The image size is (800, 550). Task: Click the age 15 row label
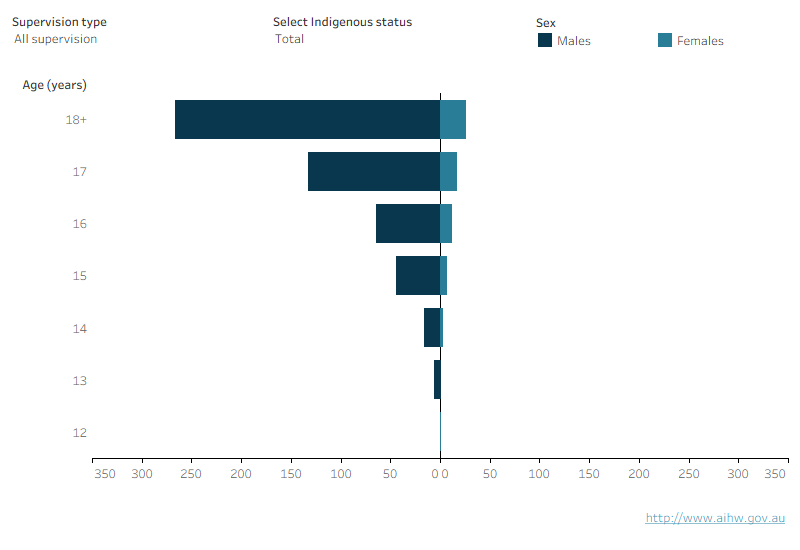tap(80, 276)
